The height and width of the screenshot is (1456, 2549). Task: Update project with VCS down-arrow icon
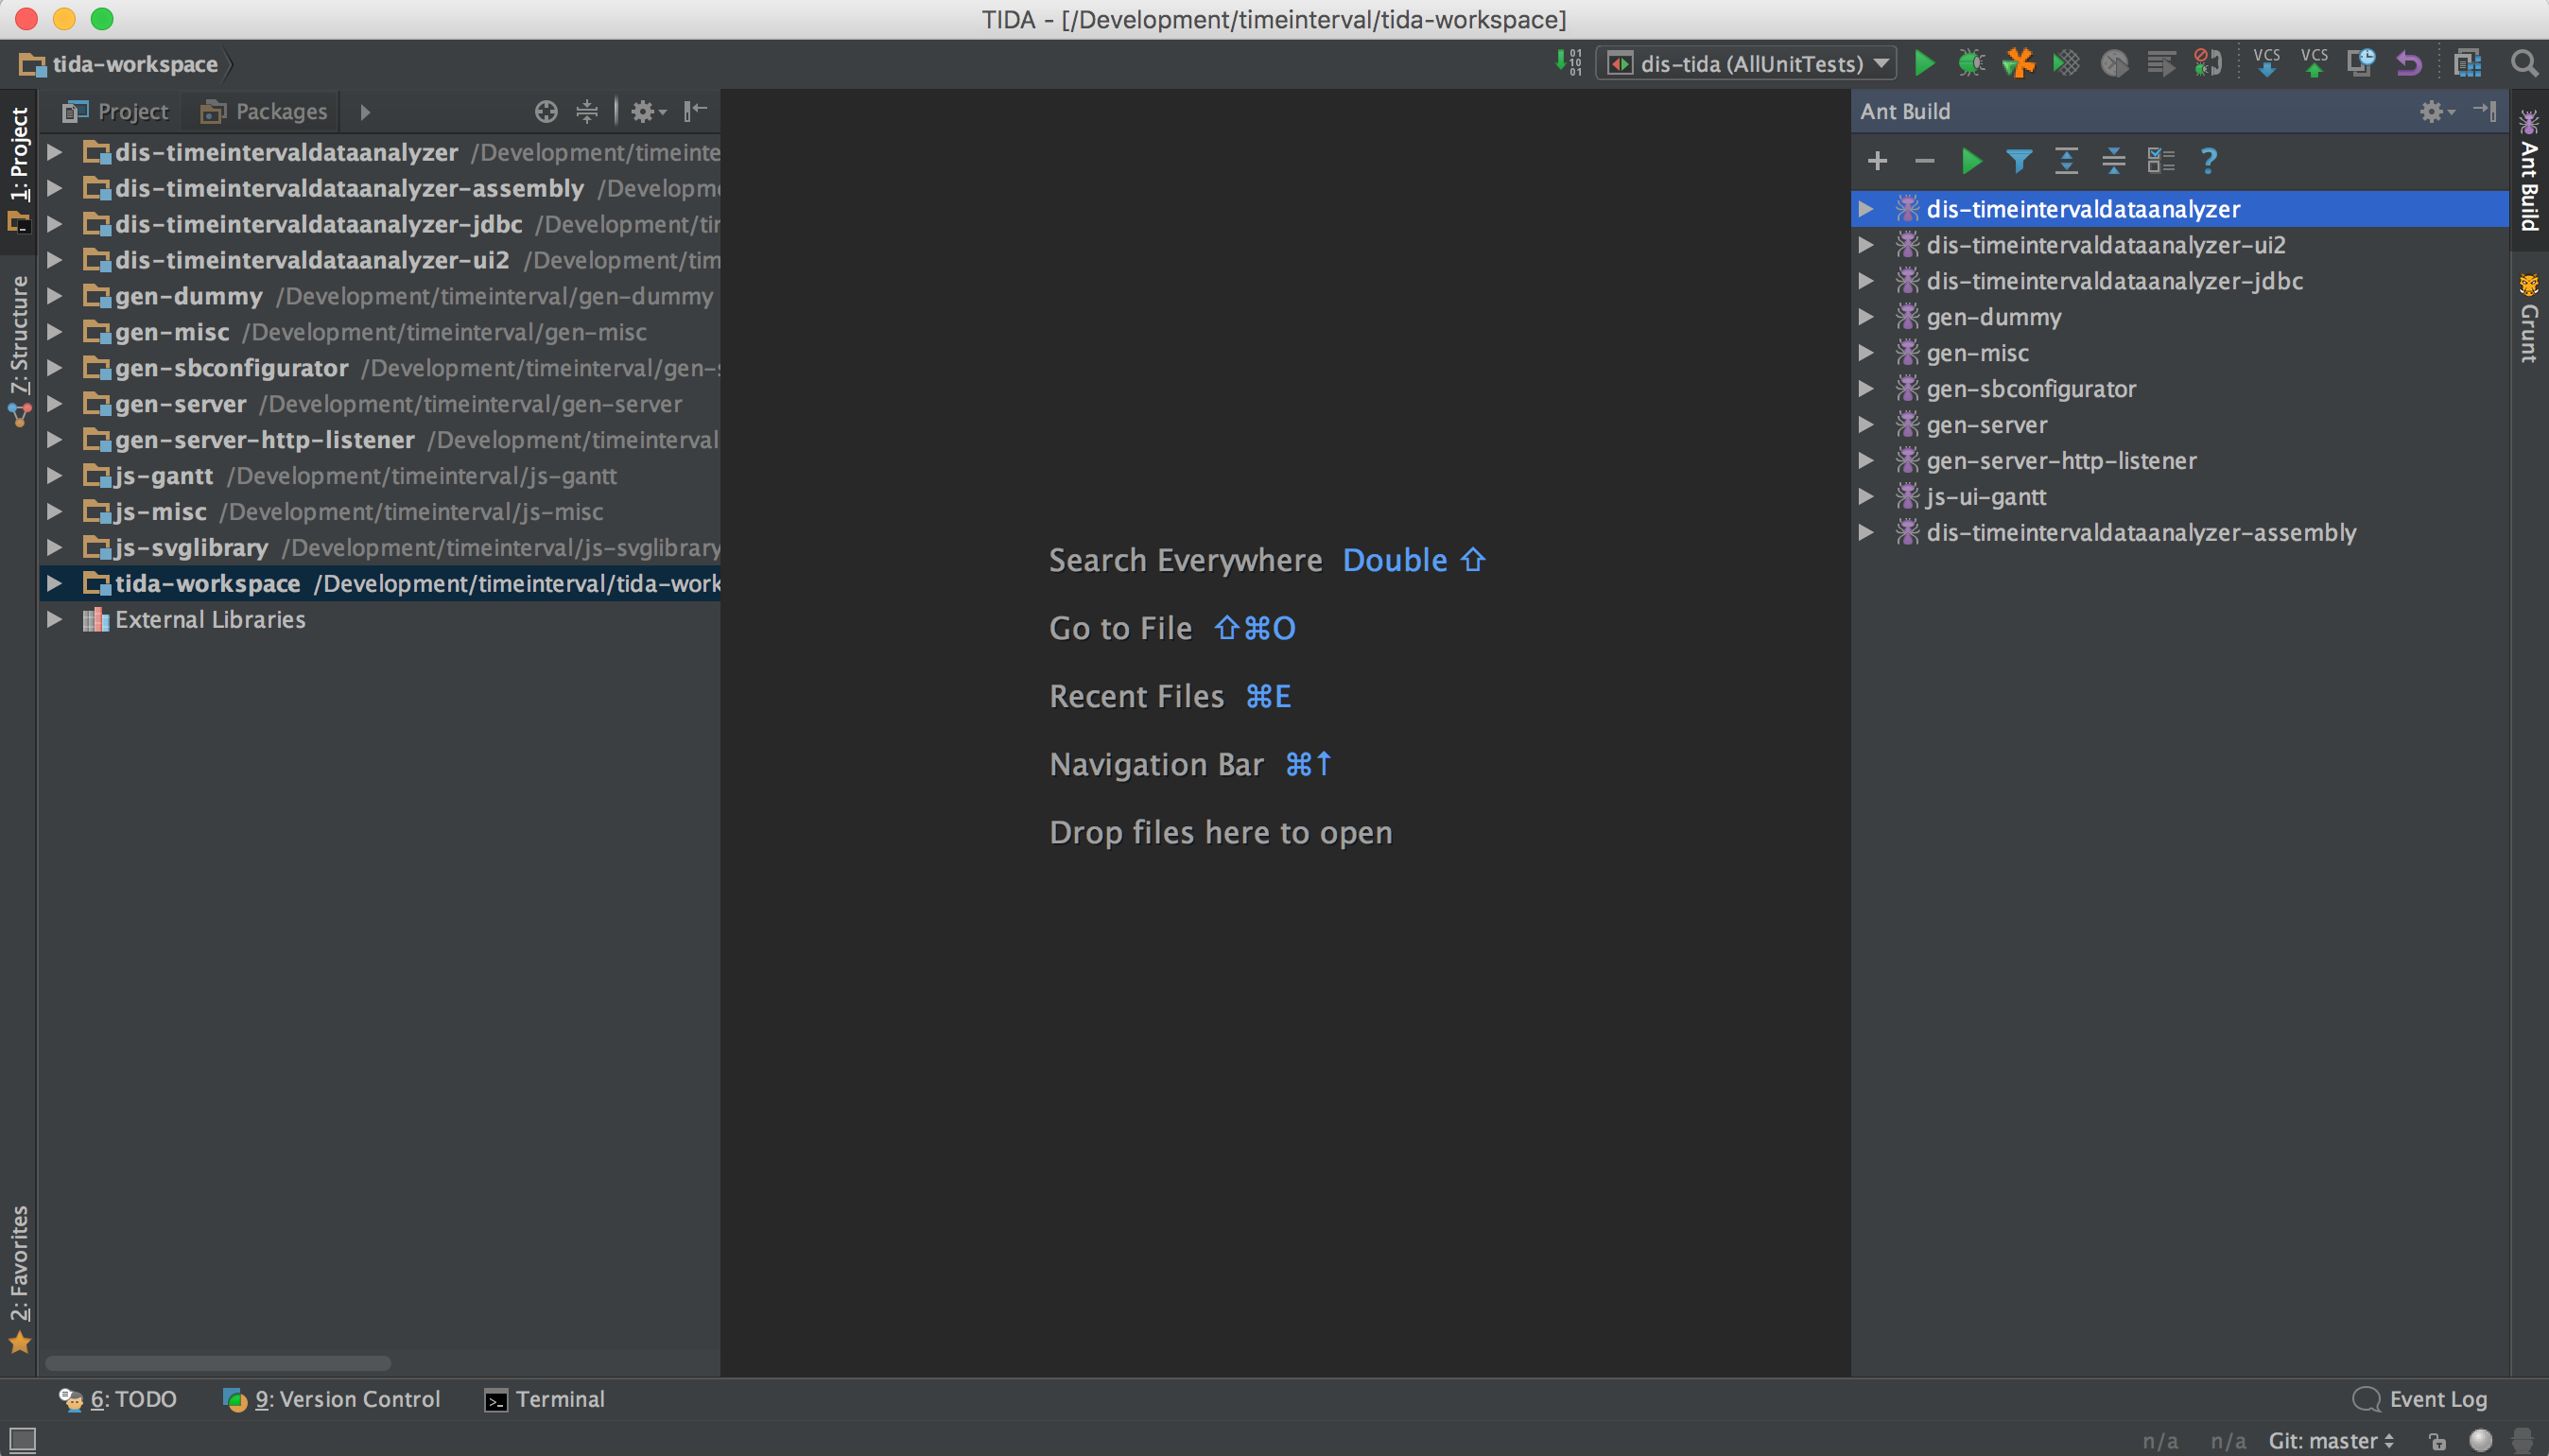(x=2266, y=63)
